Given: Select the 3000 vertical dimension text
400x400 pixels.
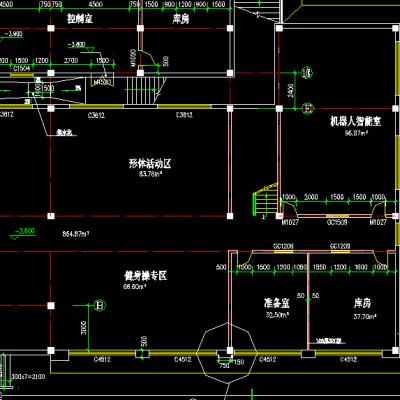Looking at the screenshot, I should pyautogui.click(x=83, y=328).
